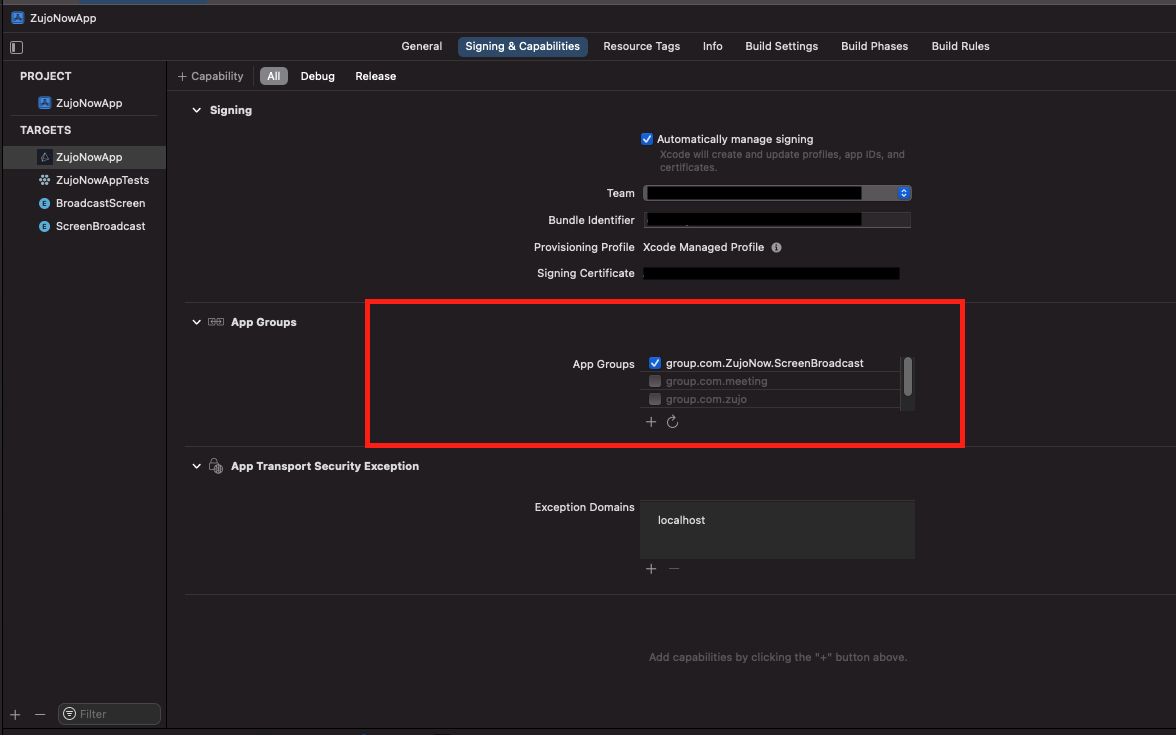Open the Build Phases tab
Screen dimensions: 1176x735
click(x=874, y=46)
